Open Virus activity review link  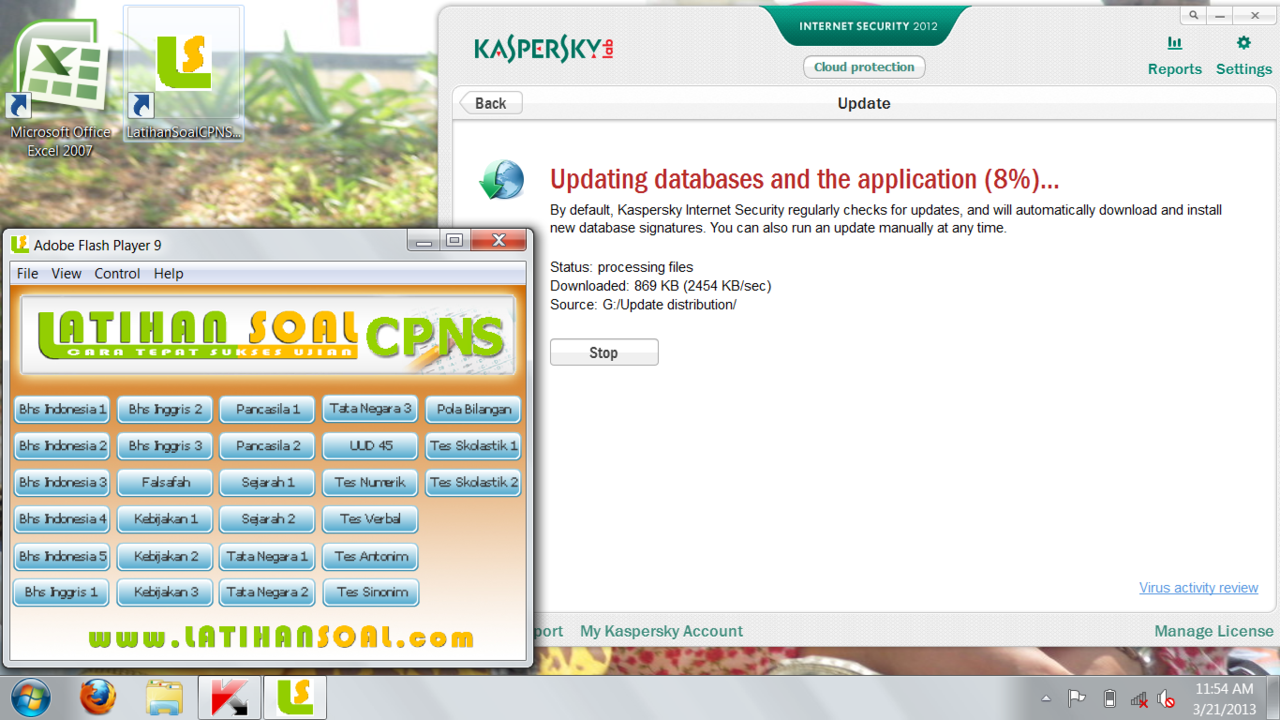[1198, 587]
